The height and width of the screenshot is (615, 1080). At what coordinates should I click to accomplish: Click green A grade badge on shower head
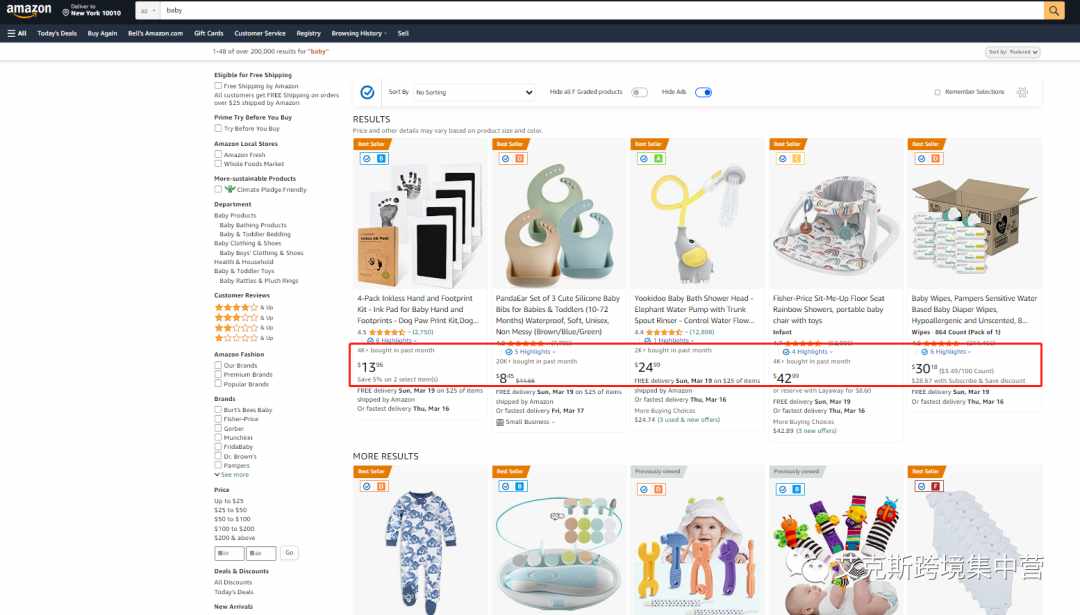tap(658, 158)
